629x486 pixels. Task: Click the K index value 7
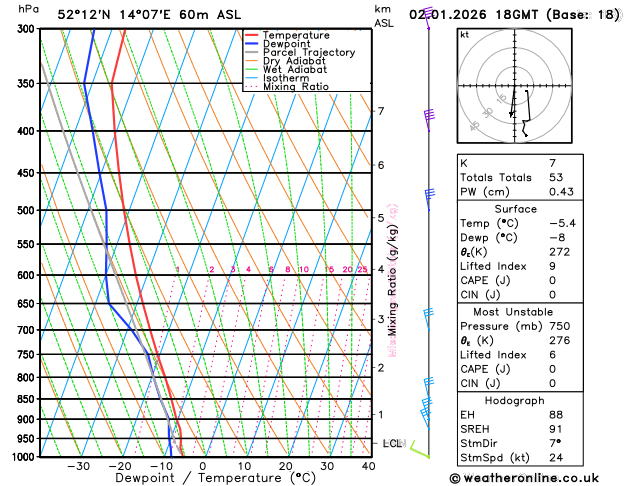coord(553,163)
